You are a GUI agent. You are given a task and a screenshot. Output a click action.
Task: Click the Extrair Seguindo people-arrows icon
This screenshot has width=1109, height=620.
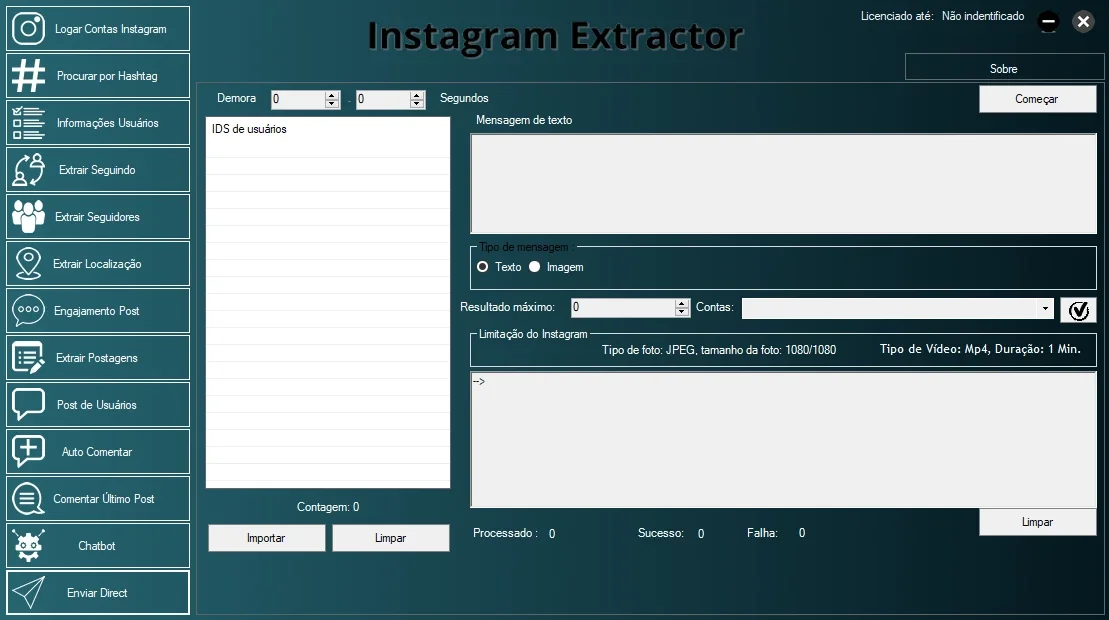pyautogui.click(x=28, y=170)
